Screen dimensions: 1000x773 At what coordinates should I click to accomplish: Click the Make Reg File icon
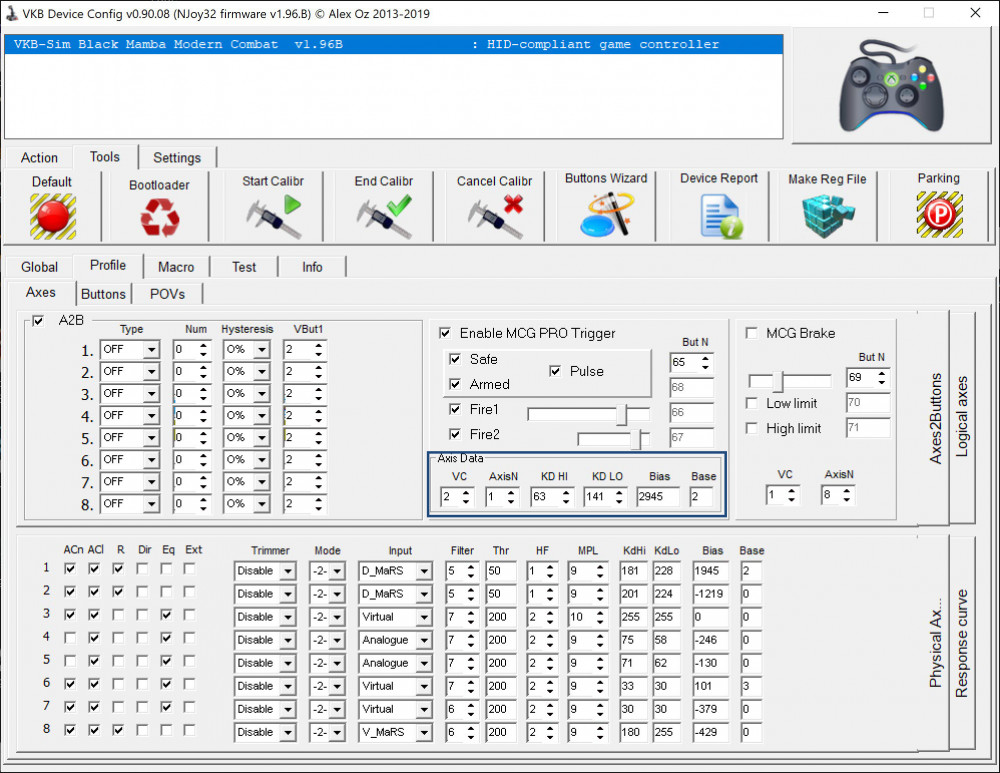(827, 216)
